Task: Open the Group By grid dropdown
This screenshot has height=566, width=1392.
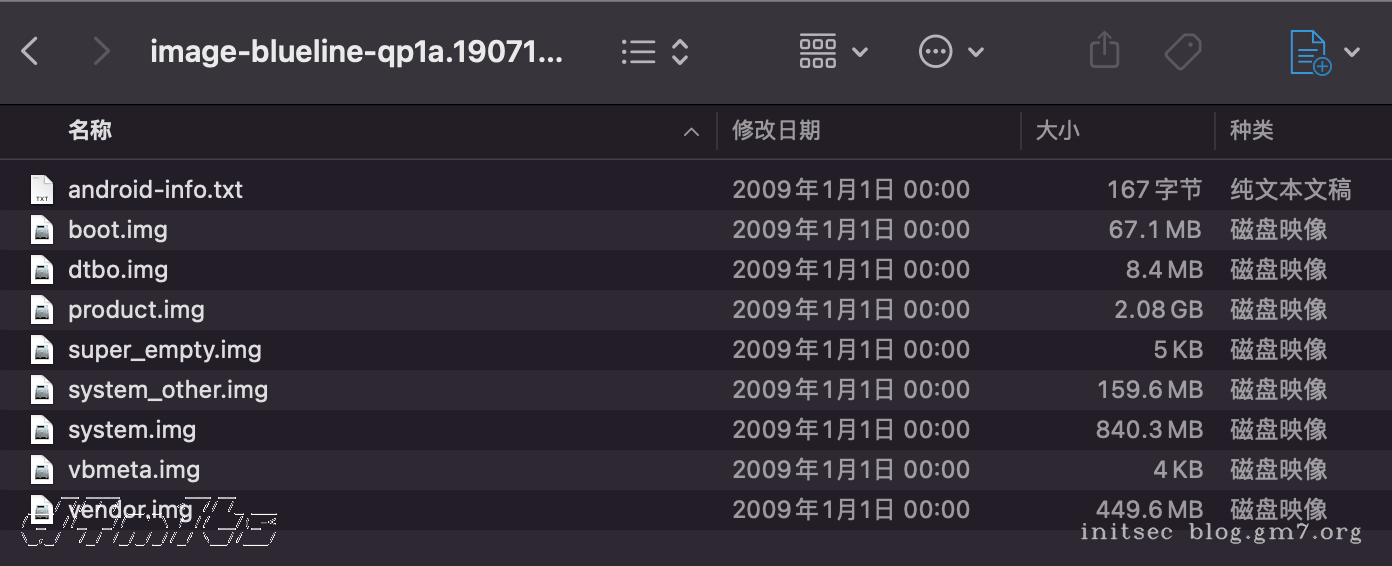Action: (x=832, y=51)
